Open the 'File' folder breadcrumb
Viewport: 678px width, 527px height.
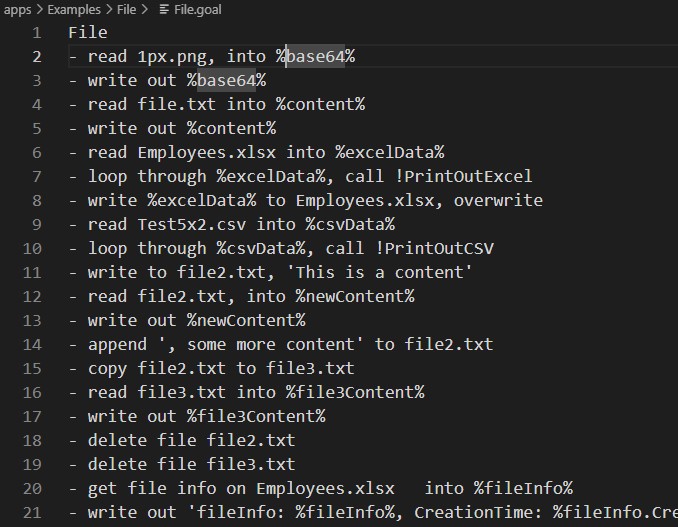[x=127, y=10]
